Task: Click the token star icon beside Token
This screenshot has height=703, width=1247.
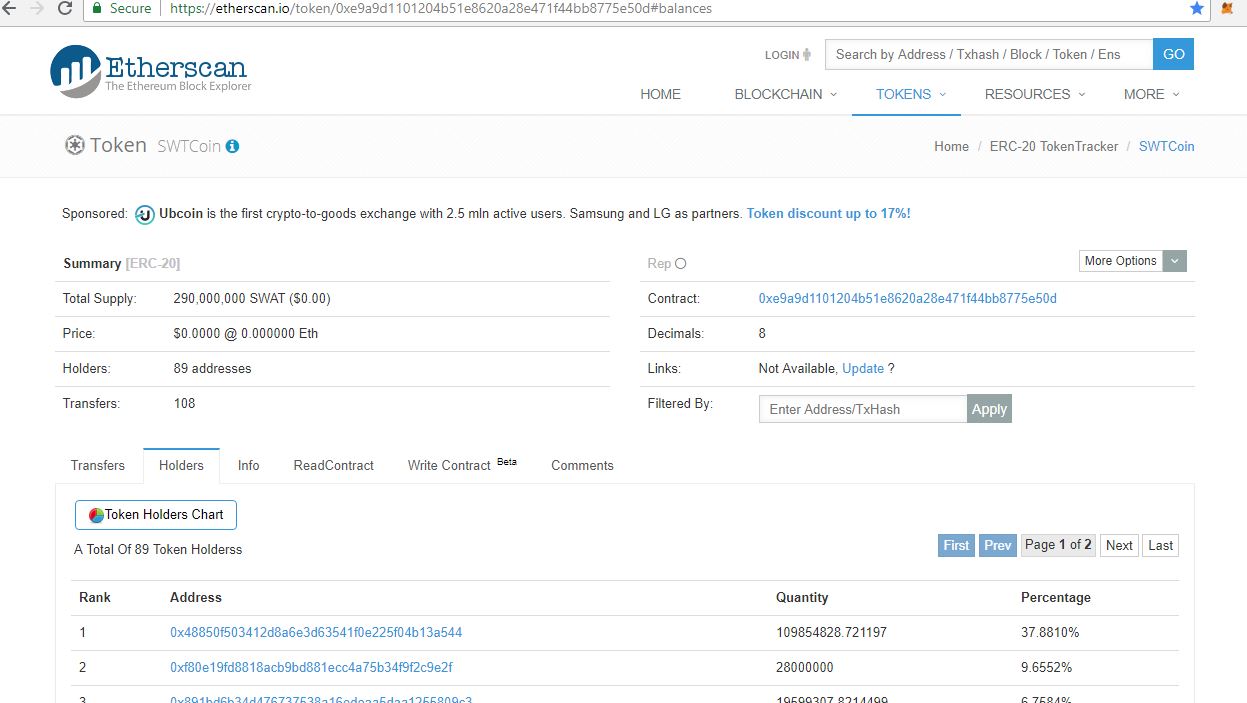Action: point(74,146)
